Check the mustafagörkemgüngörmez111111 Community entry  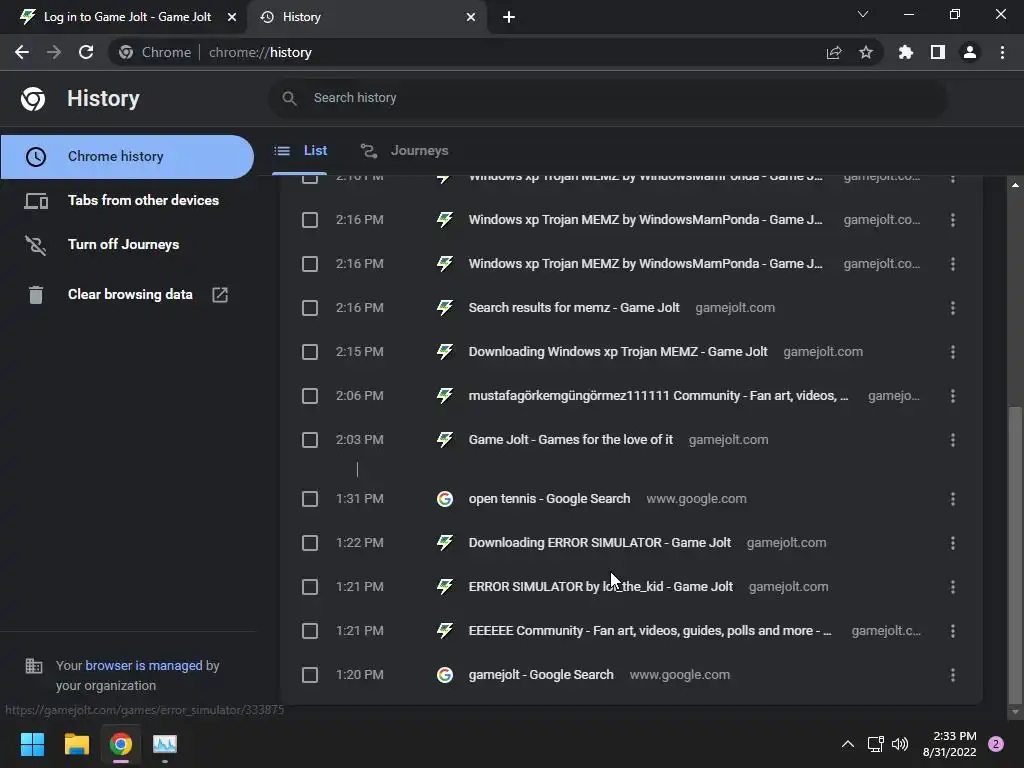310,396
